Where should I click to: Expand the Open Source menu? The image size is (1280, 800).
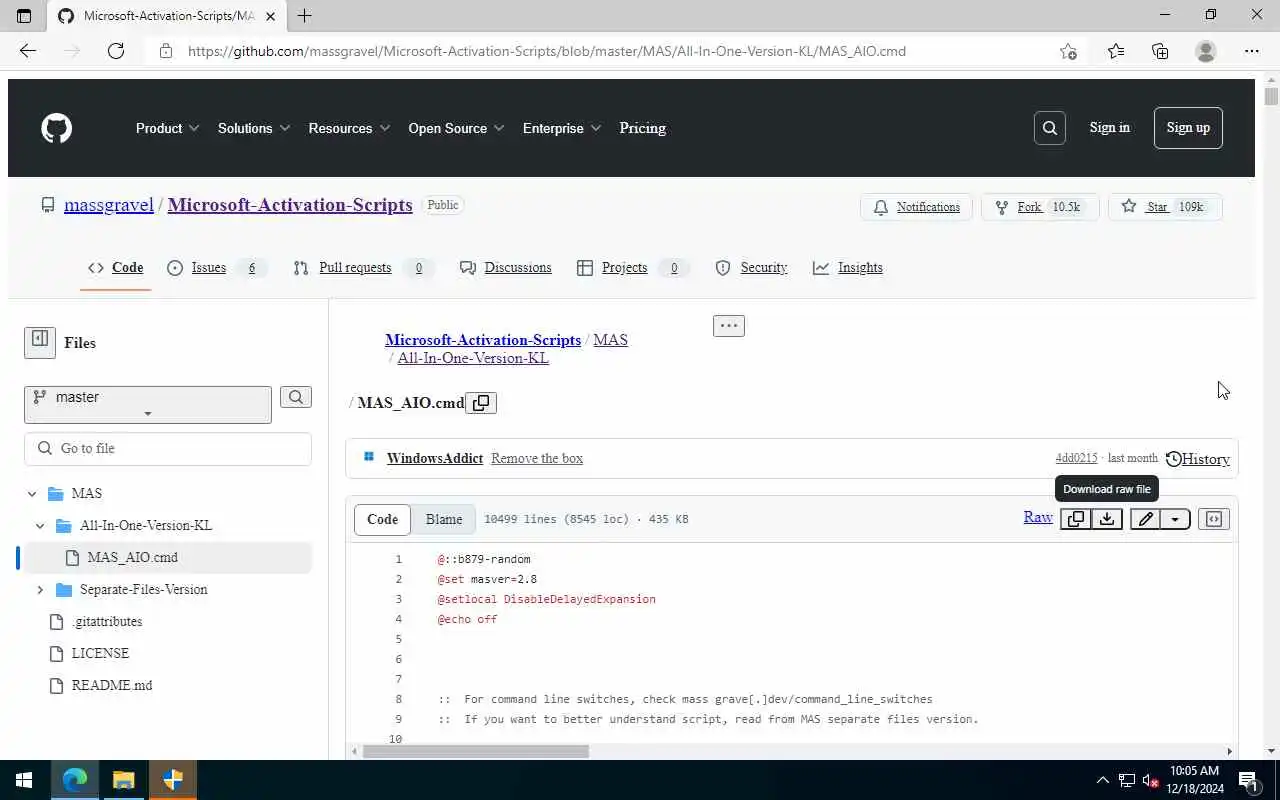pyautogui.click(x=456, y=128)
